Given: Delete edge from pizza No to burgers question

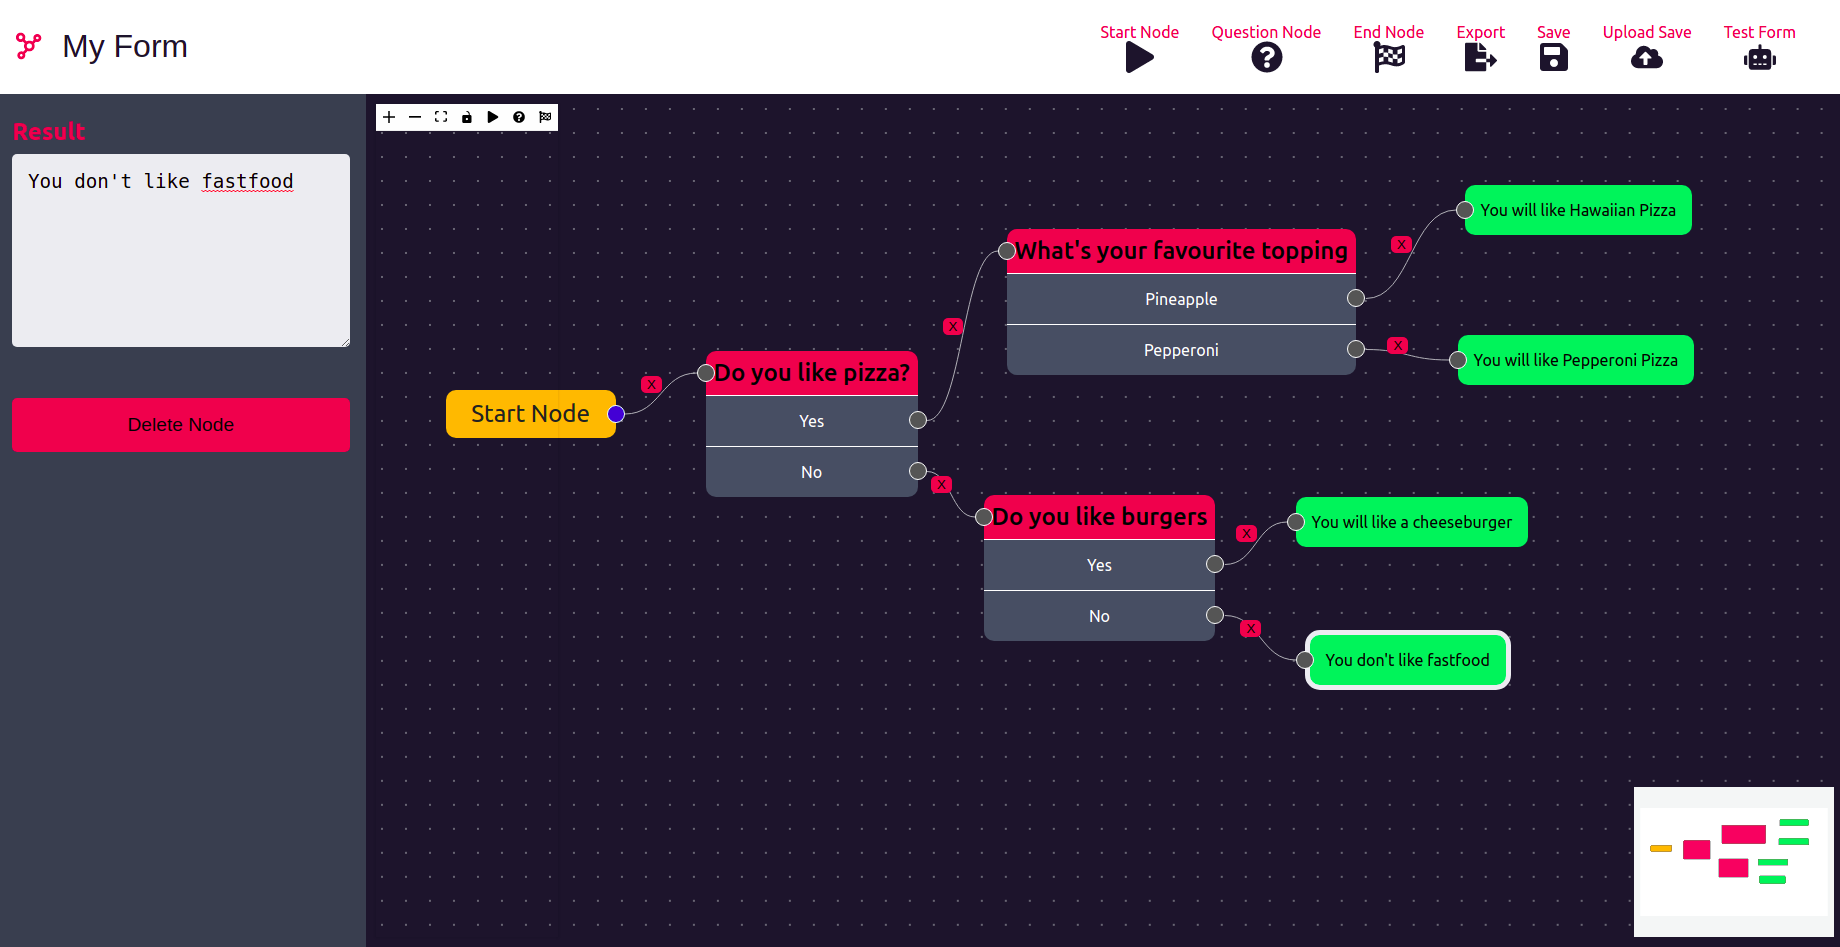Looking at the screenshot, I should point(941,484).
